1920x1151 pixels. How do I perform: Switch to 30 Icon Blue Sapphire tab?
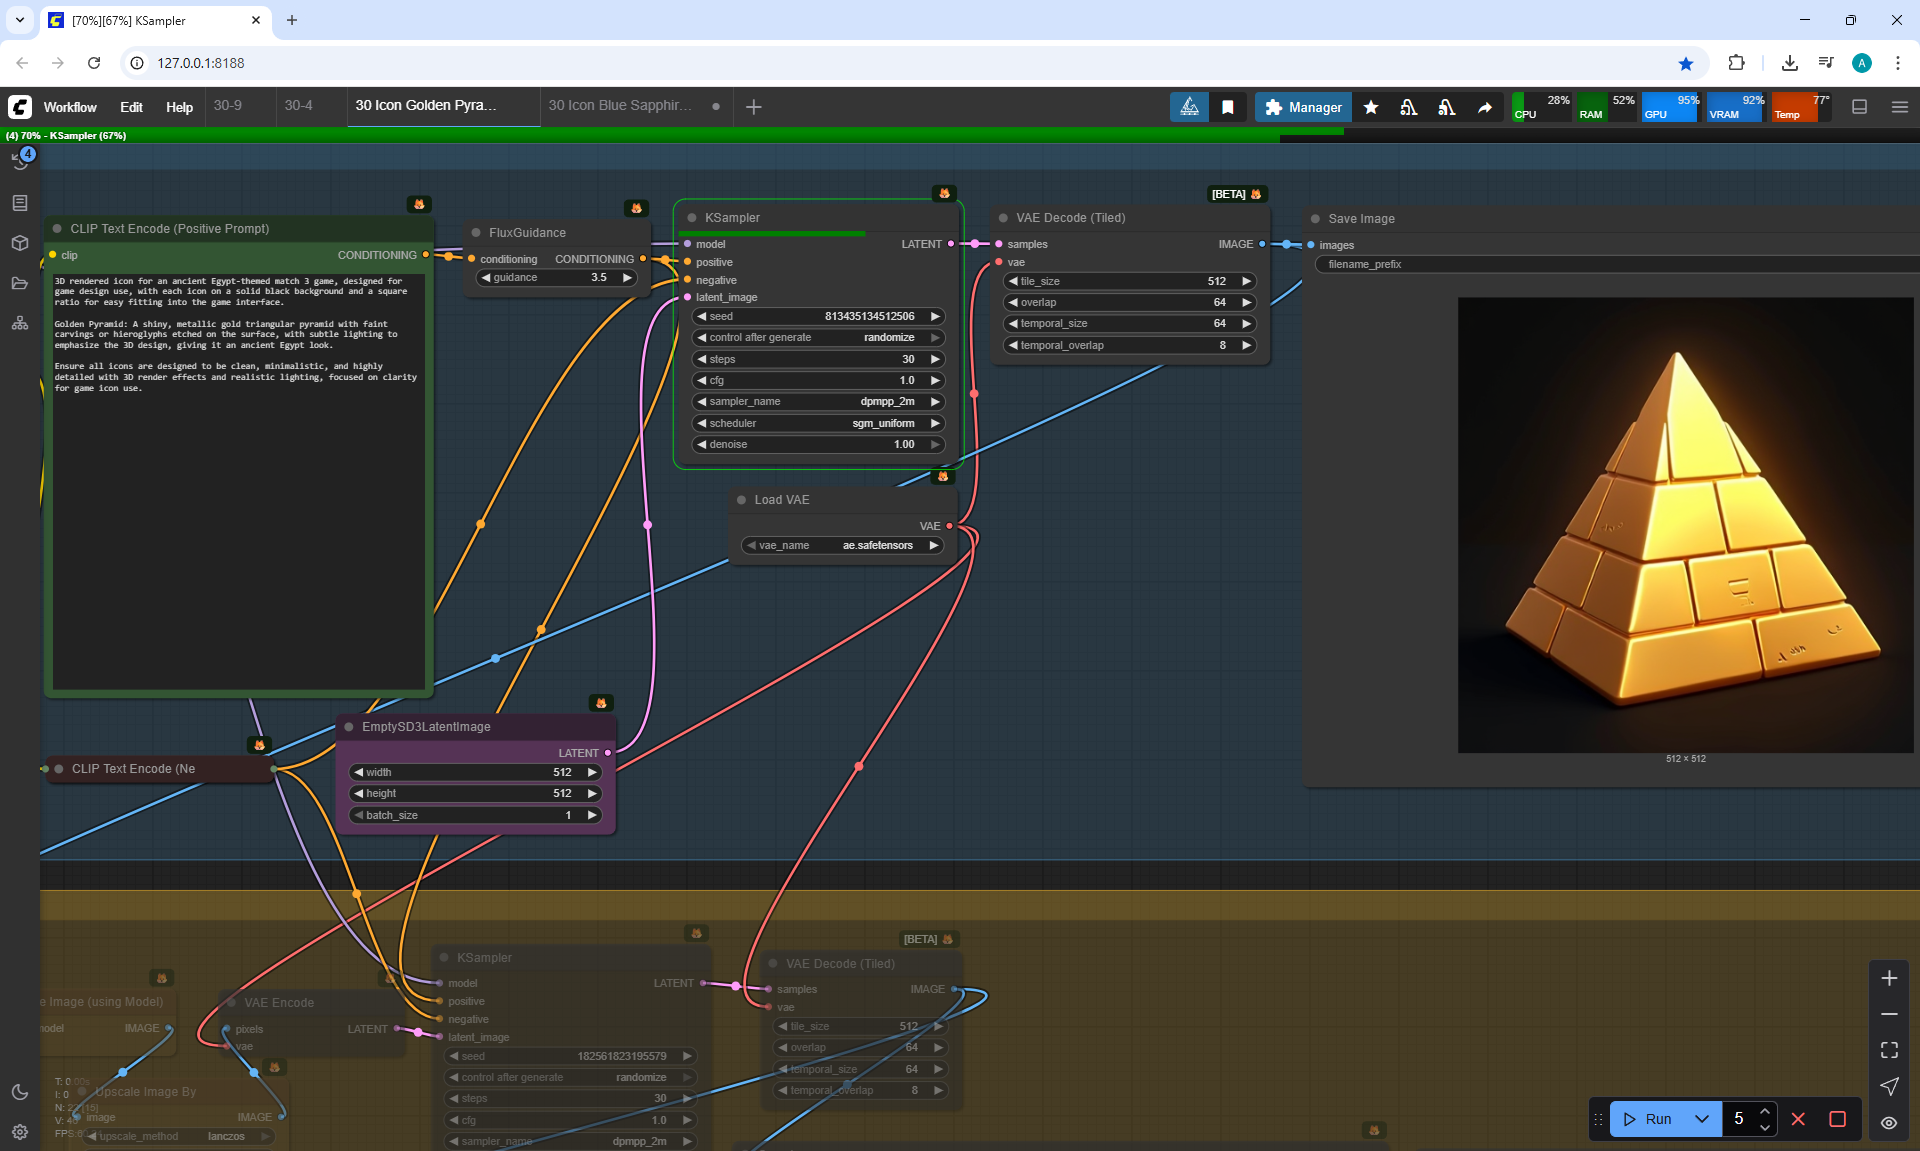coord(620,106)
